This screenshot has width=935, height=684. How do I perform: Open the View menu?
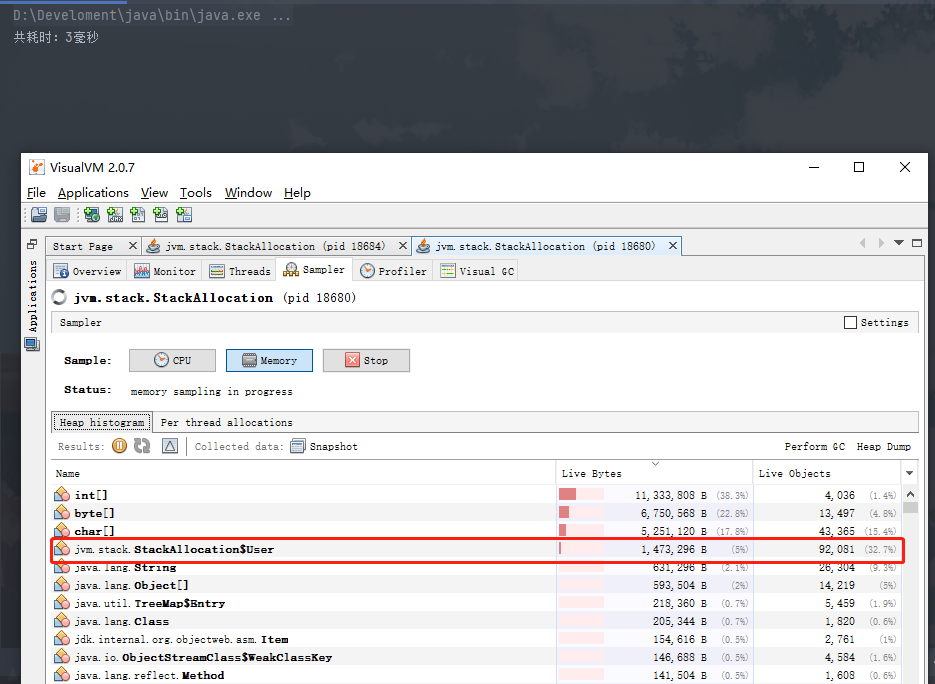tap(154, 193)
